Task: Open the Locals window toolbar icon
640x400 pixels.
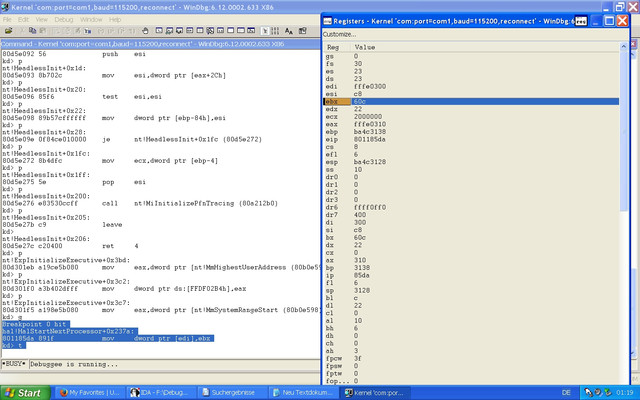Action: coord(180,31)
